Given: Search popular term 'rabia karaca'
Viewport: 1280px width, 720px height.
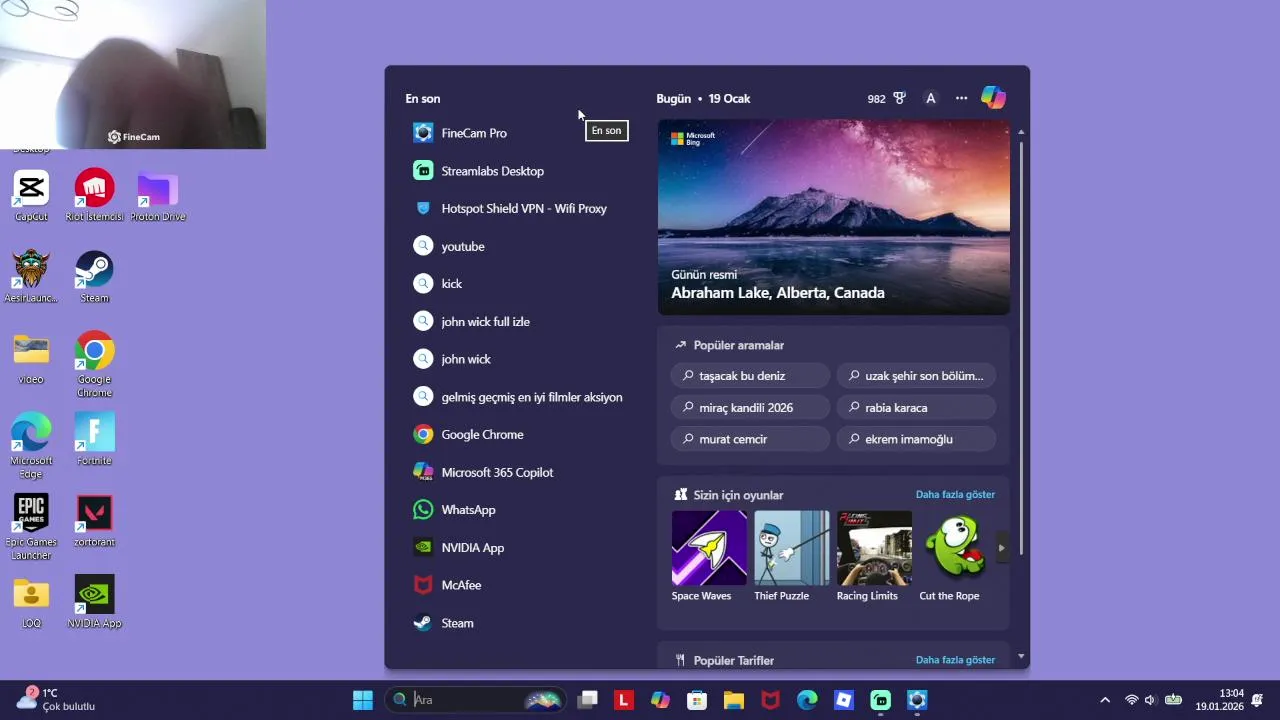Looking at the screenshot, I should 916,408.
